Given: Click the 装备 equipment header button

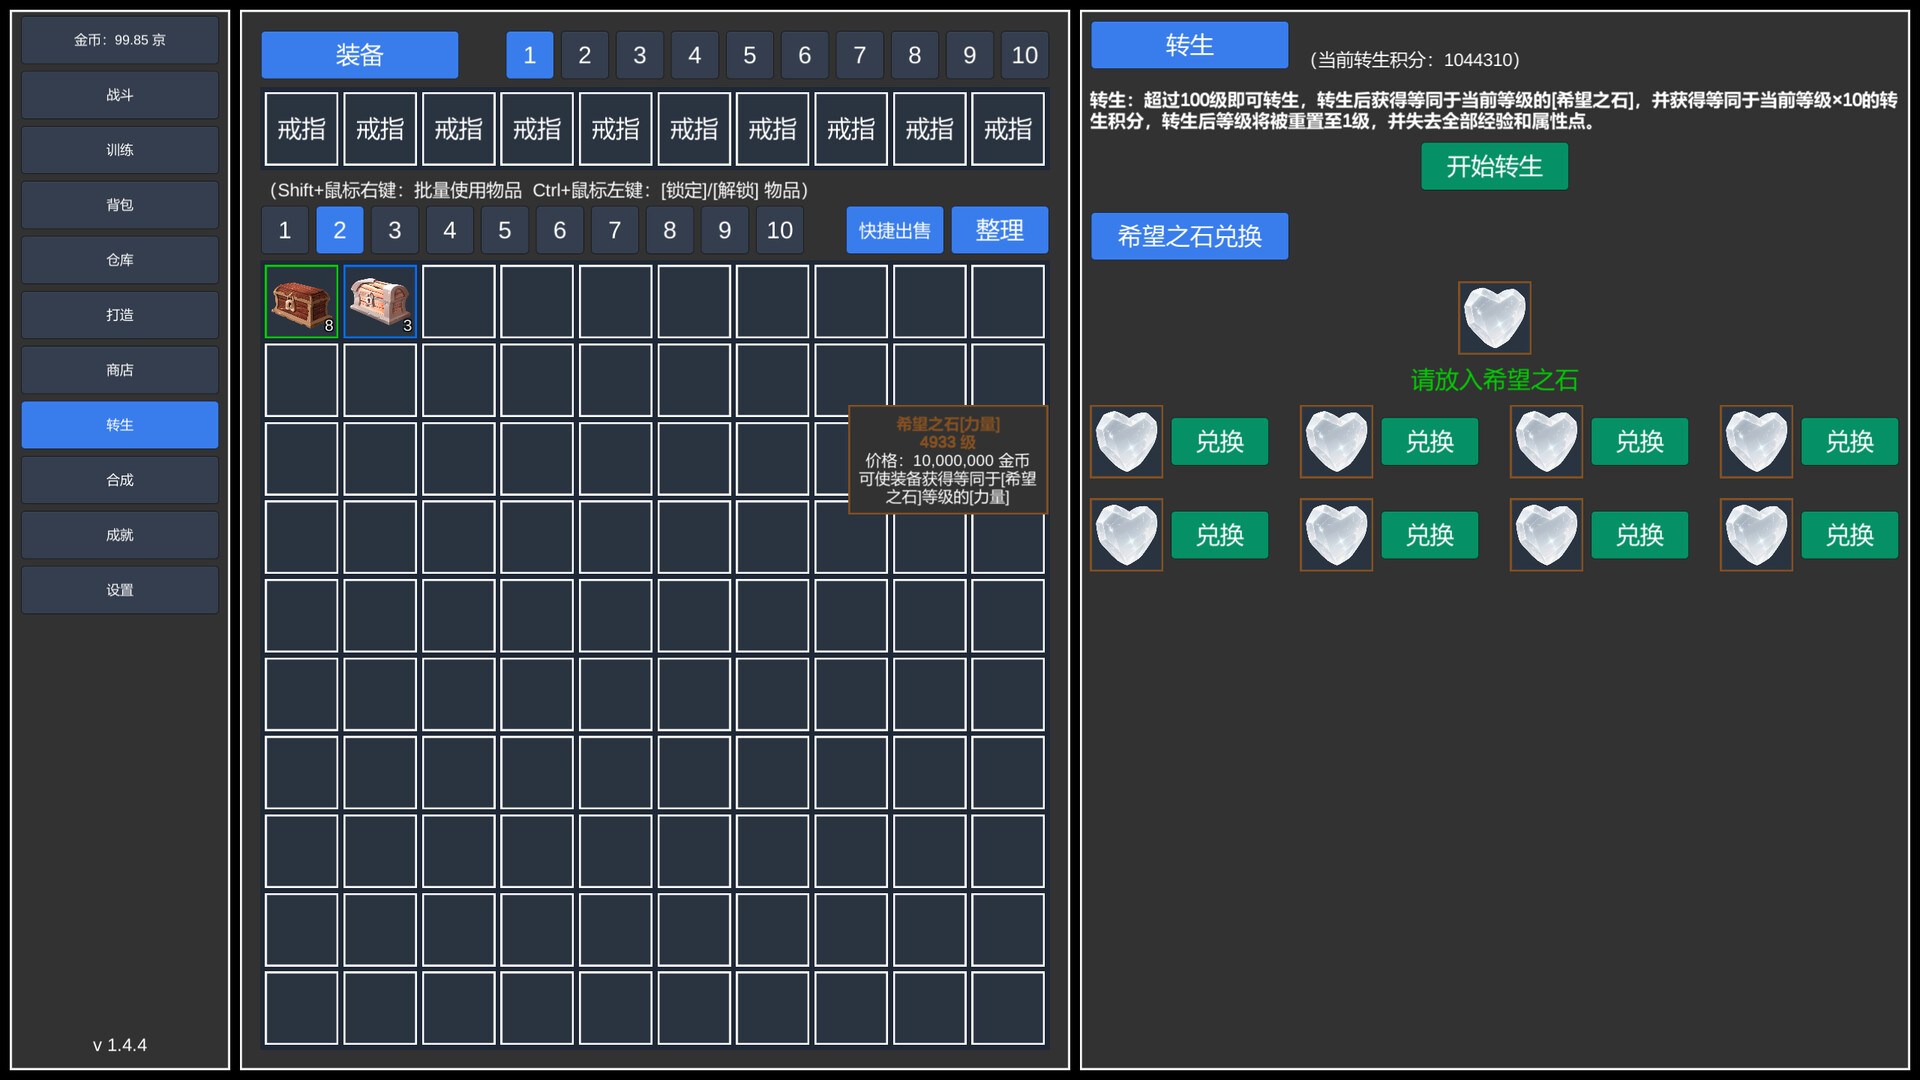Looking at the screenshot, I should point(359,55).
